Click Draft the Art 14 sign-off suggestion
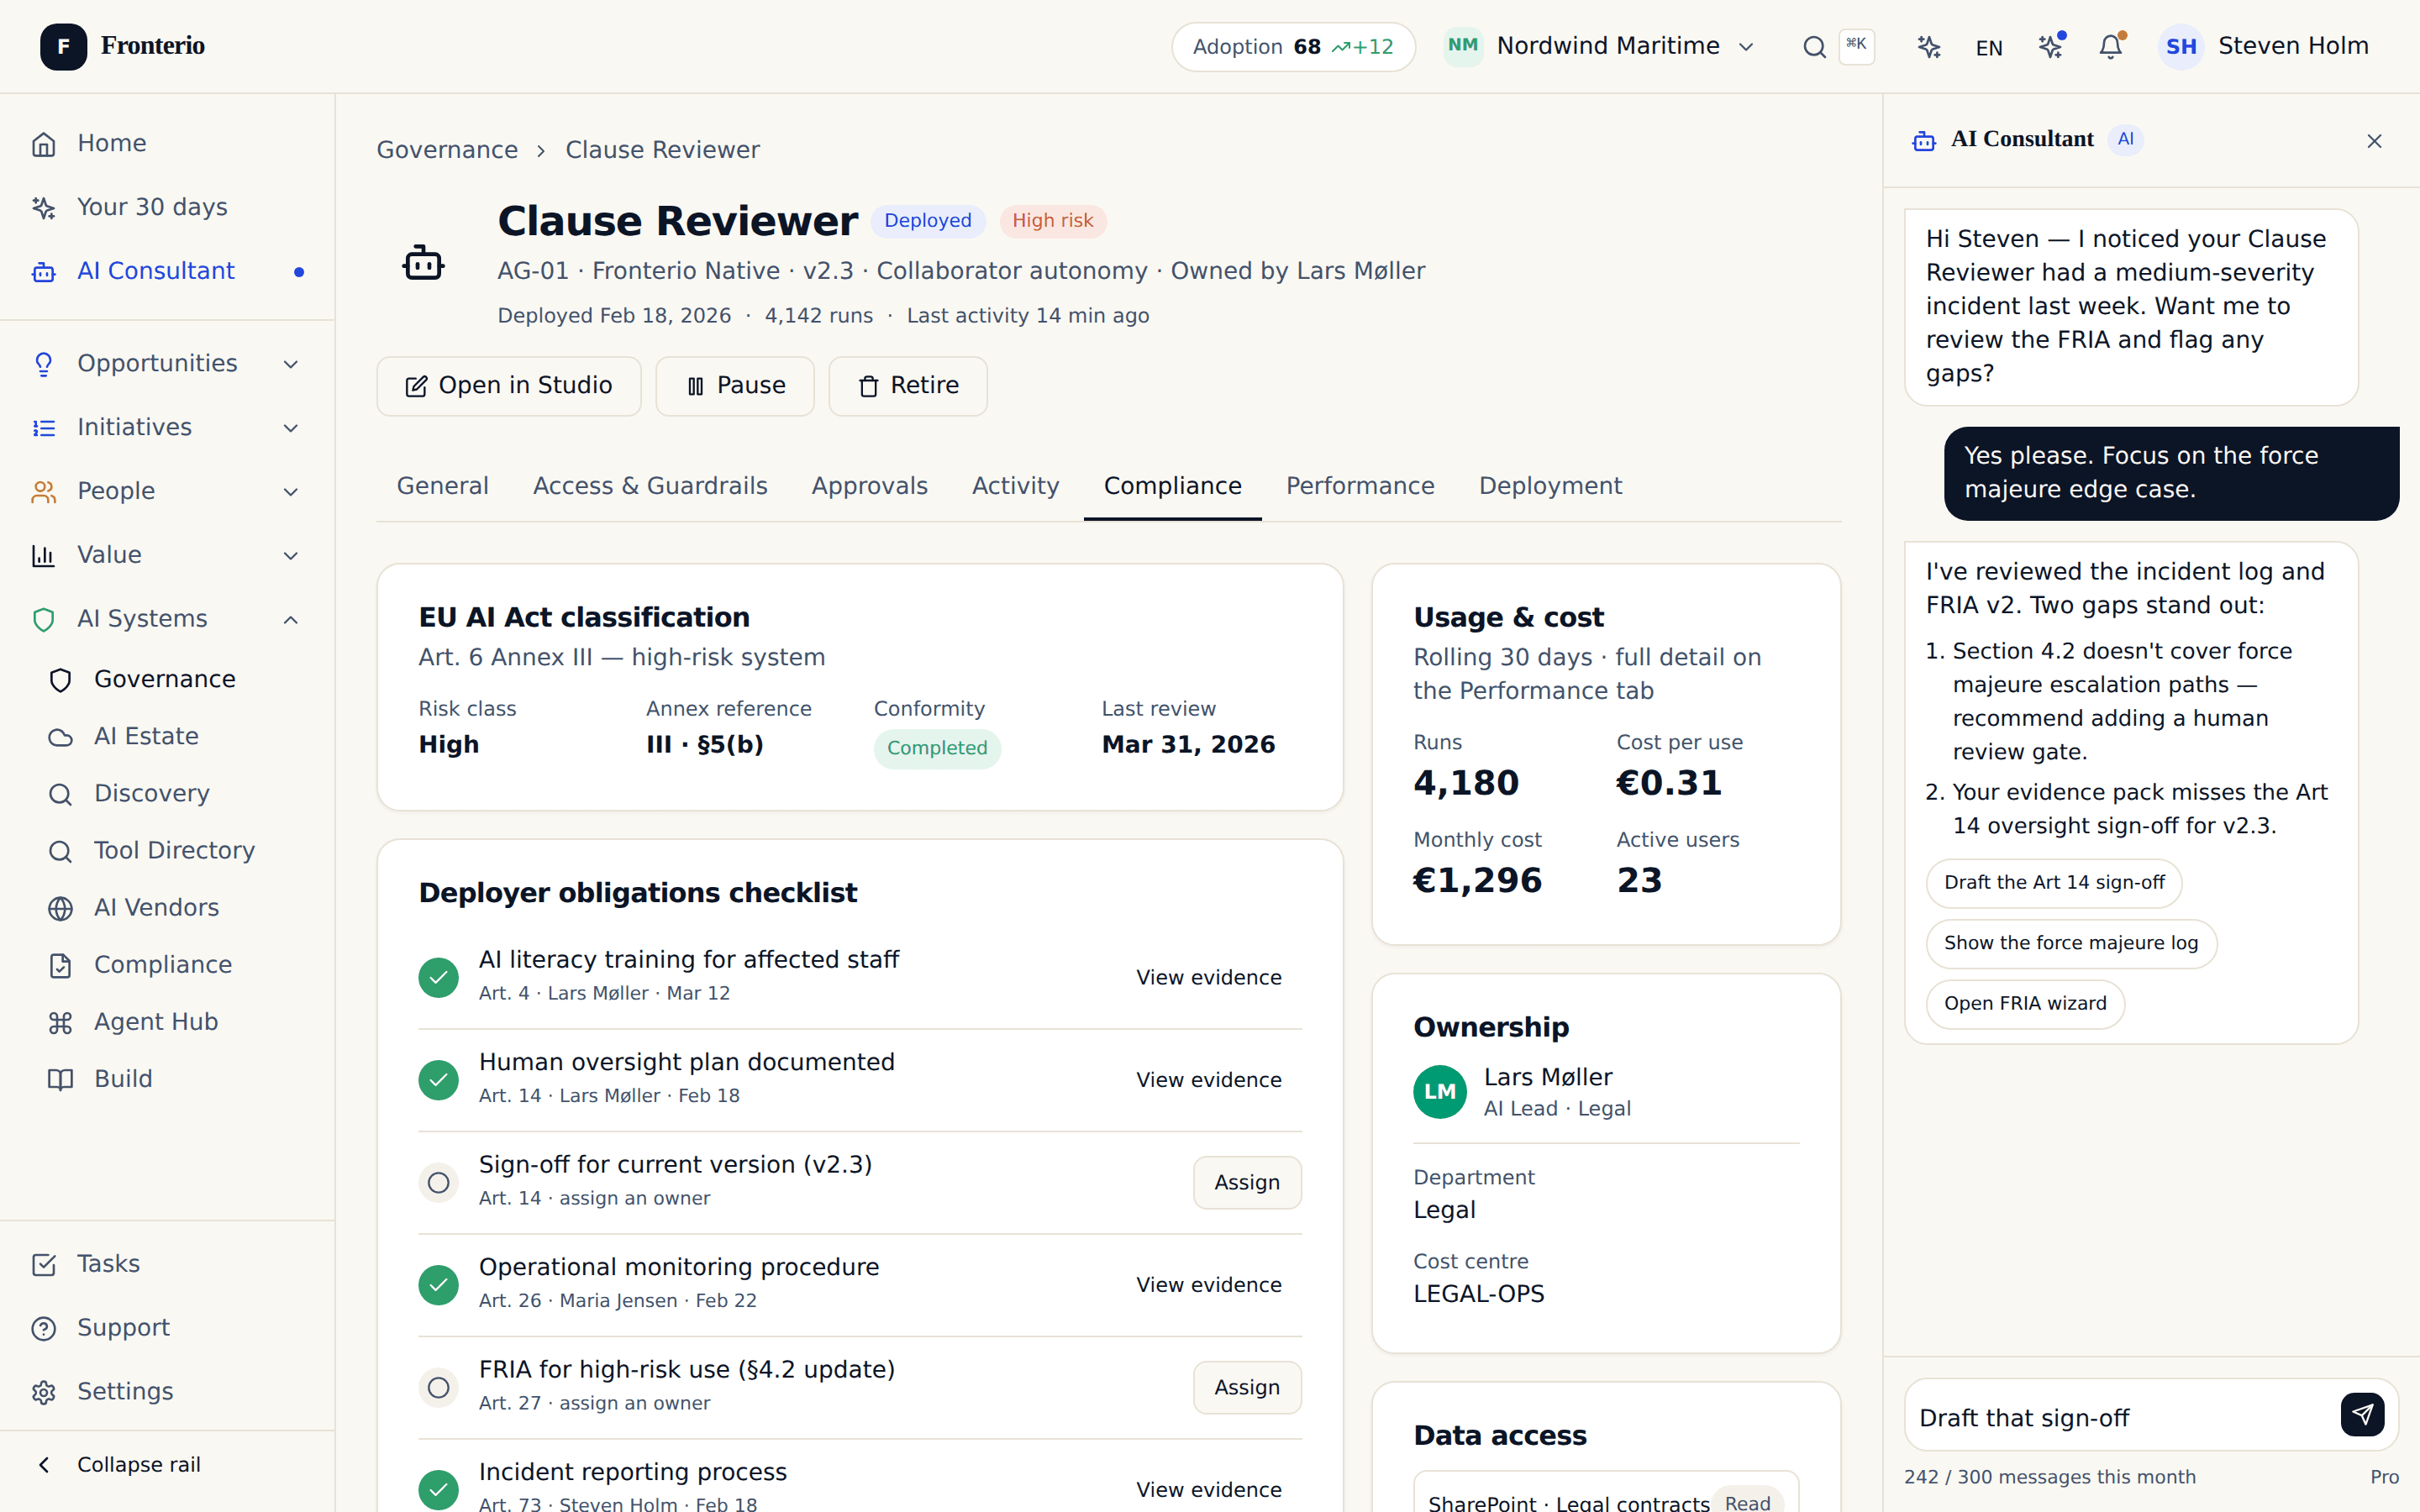This screenshot has height=1512, width=2420. (2054, 883)
